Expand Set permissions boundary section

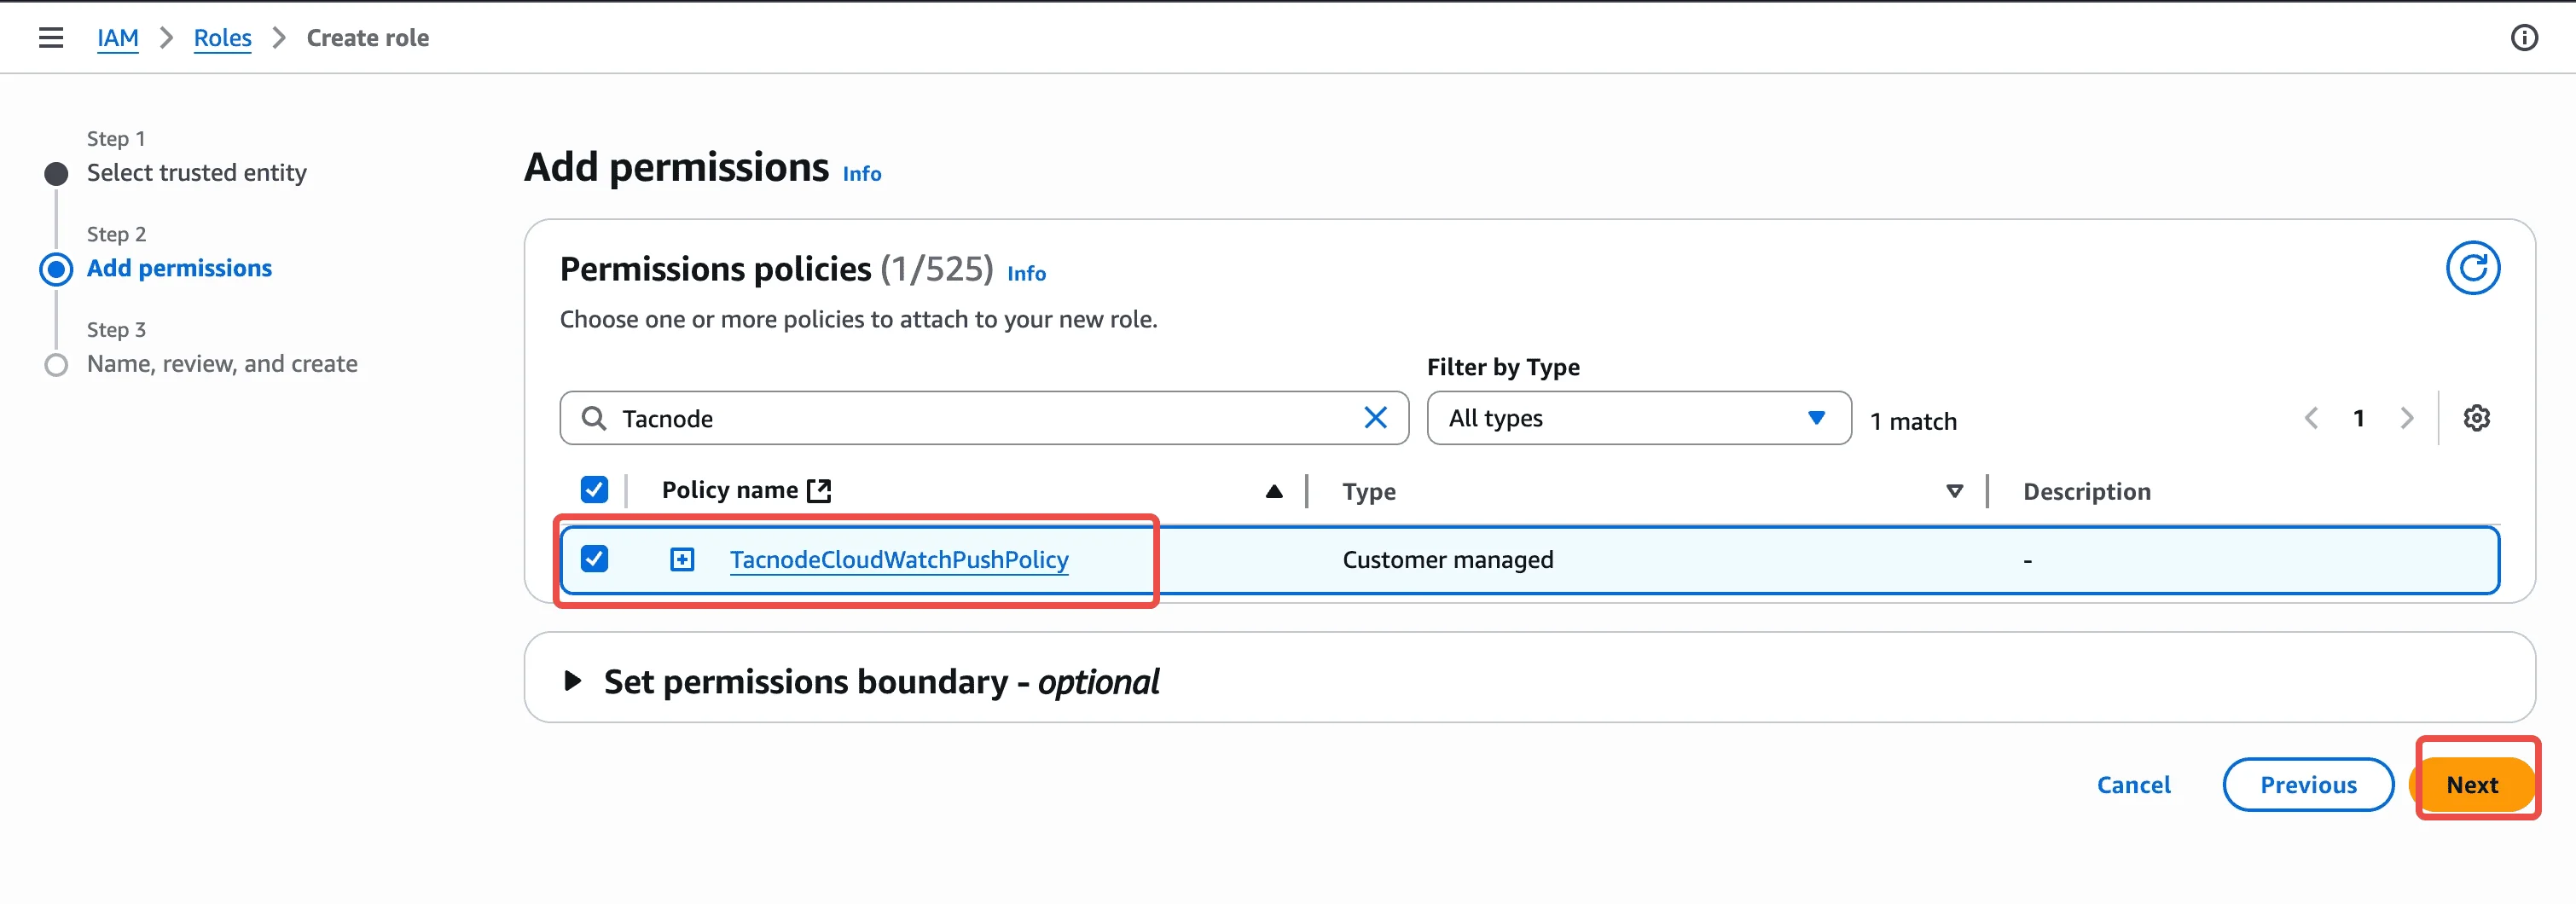573,681
